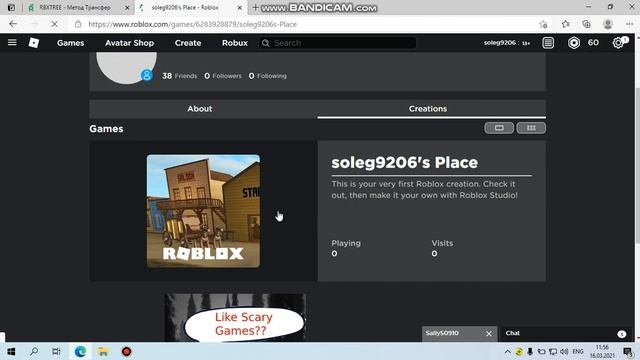Screen dimensions: 640x360
Task: Open Windows Action Center notifications
Action: click(x=628, y=351)
